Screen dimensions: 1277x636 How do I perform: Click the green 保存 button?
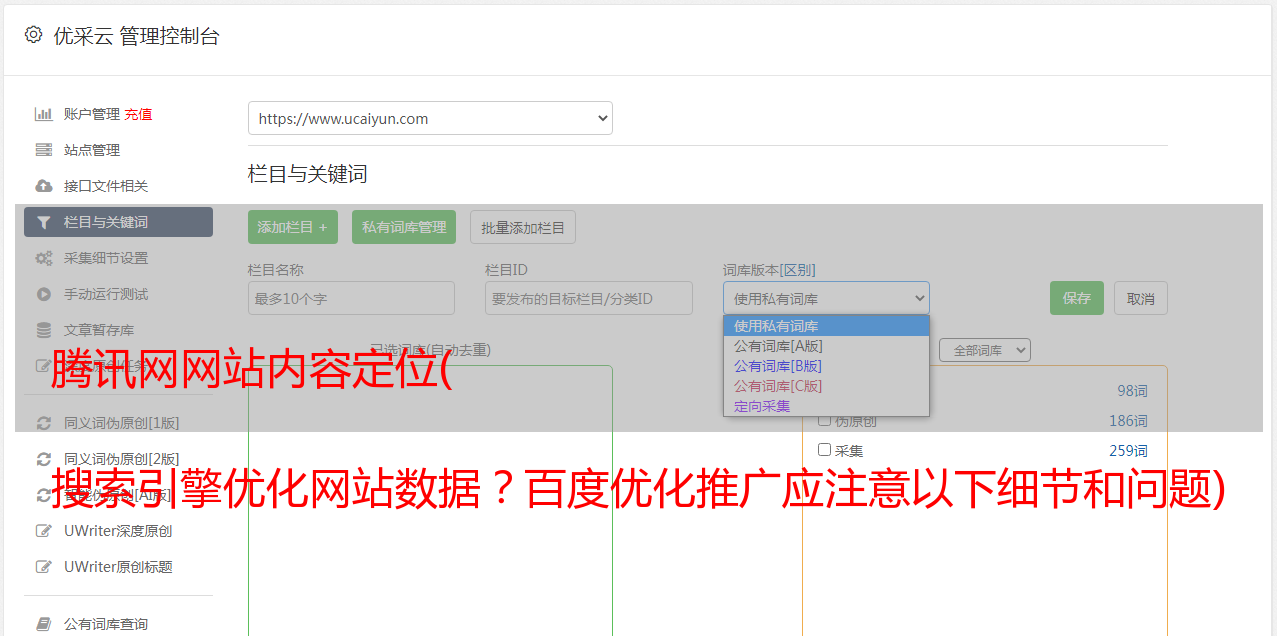[x=1077, y=298]
